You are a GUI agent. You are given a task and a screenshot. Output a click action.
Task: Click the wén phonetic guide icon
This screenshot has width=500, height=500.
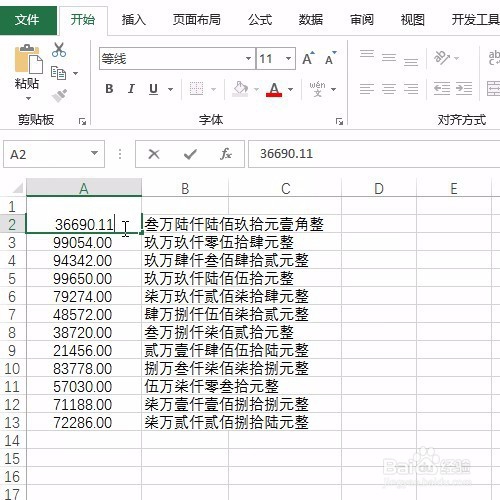[x=317, y=89]
